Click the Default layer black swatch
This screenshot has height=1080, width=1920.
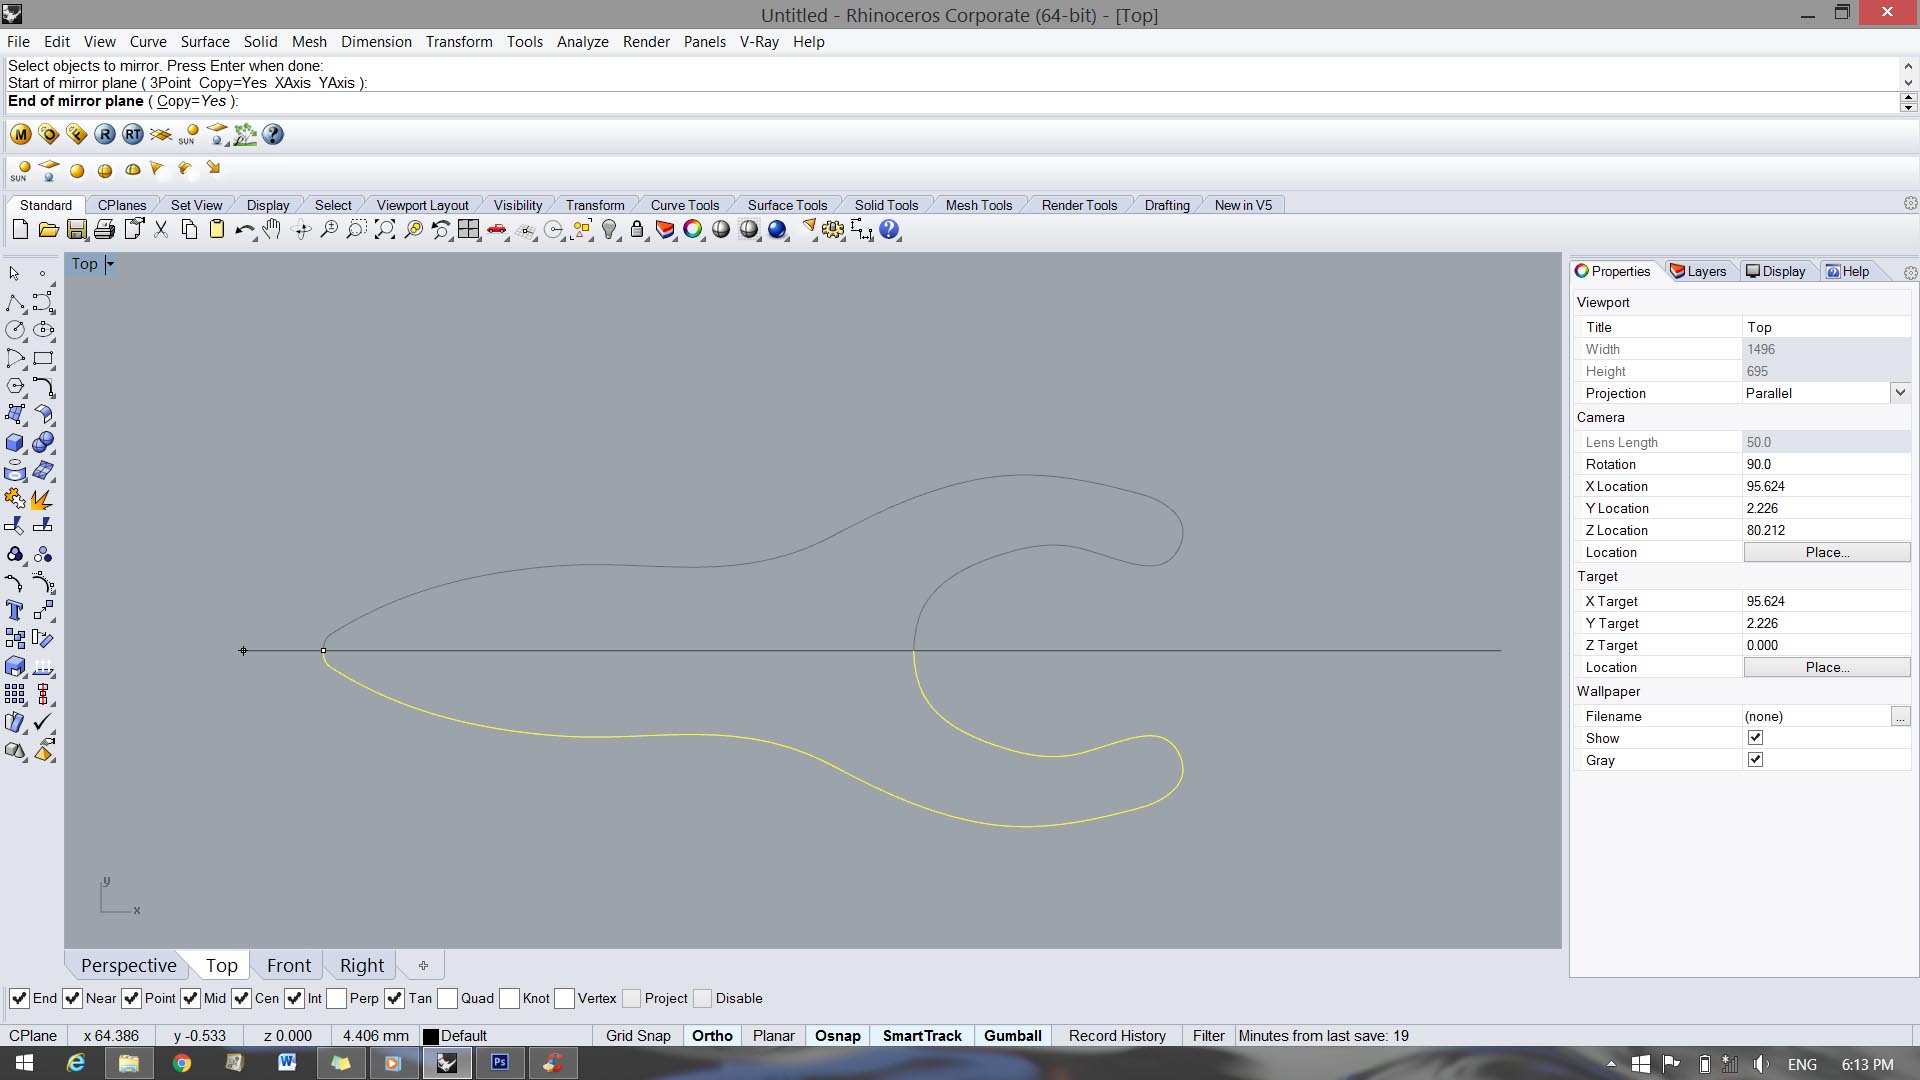[431, 1036]
